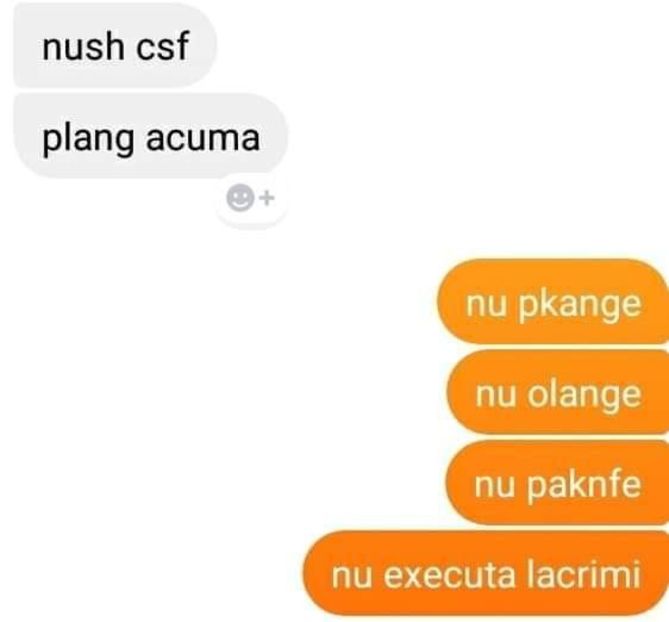The height and width of the screenshot is (622, 669).
Task: Click the word 'executa' in the orange bubble
Action: coord(449,575)
